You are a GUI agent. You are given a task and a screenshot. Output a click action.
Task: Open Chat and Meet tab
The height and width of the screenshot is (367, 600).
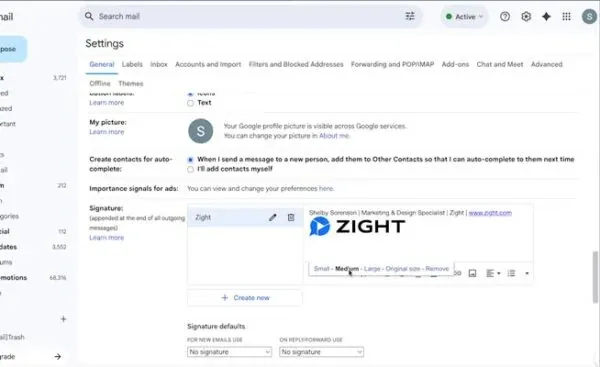point(499,64)
